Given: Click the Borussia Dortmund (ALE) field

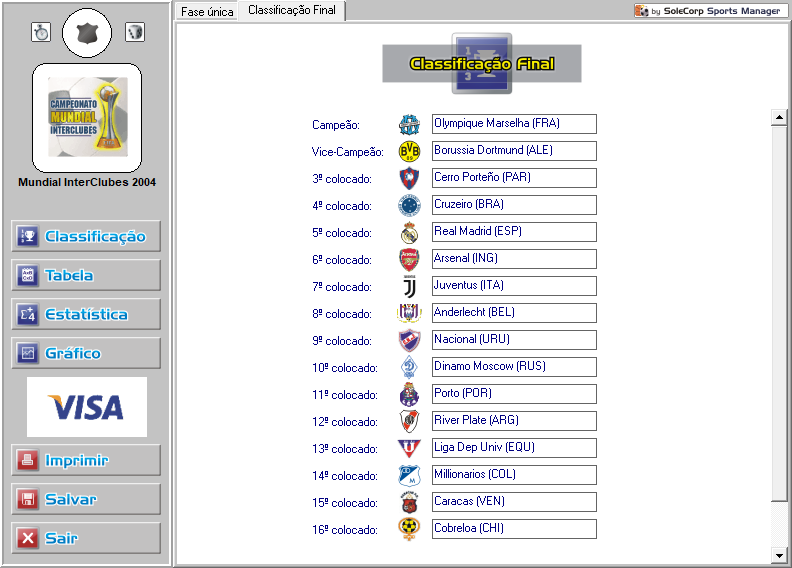Looking at the screenshot, I should pos(514,151).
